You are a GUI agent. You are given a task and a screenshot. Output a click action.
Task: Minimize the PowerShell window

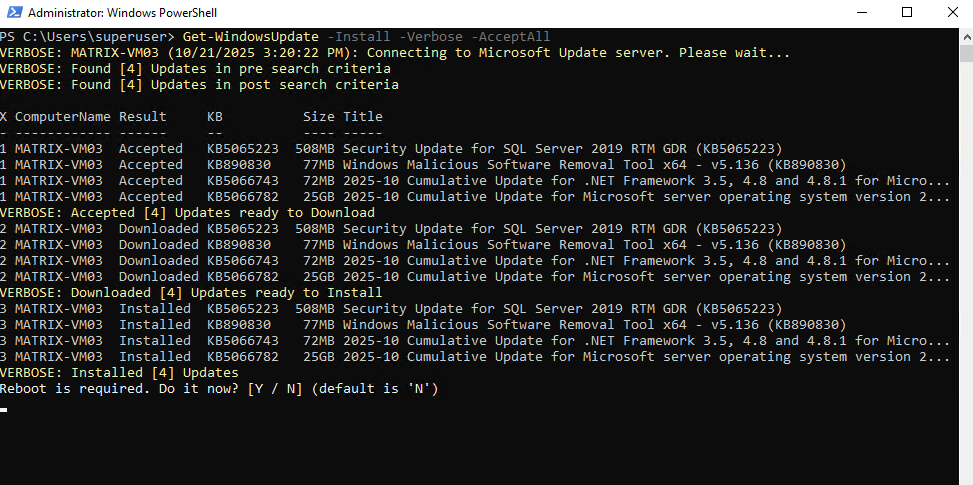[x=859, y=13]
